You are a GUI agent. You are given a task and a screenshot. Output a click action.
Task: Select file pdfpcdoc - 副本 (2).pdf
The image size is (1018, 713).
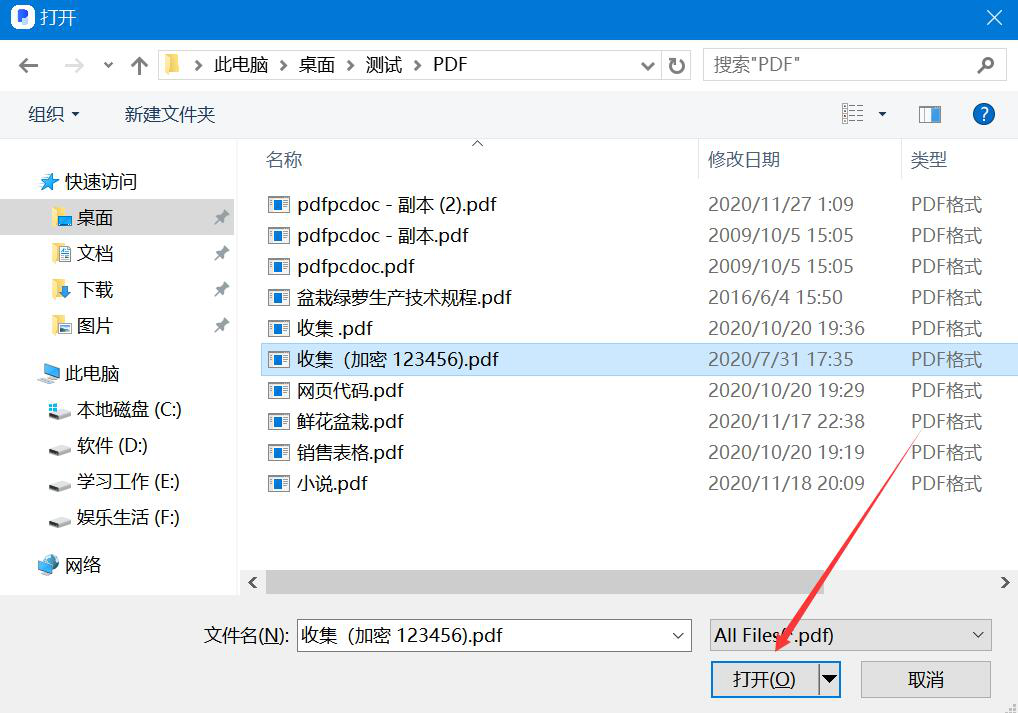[396, 205]
